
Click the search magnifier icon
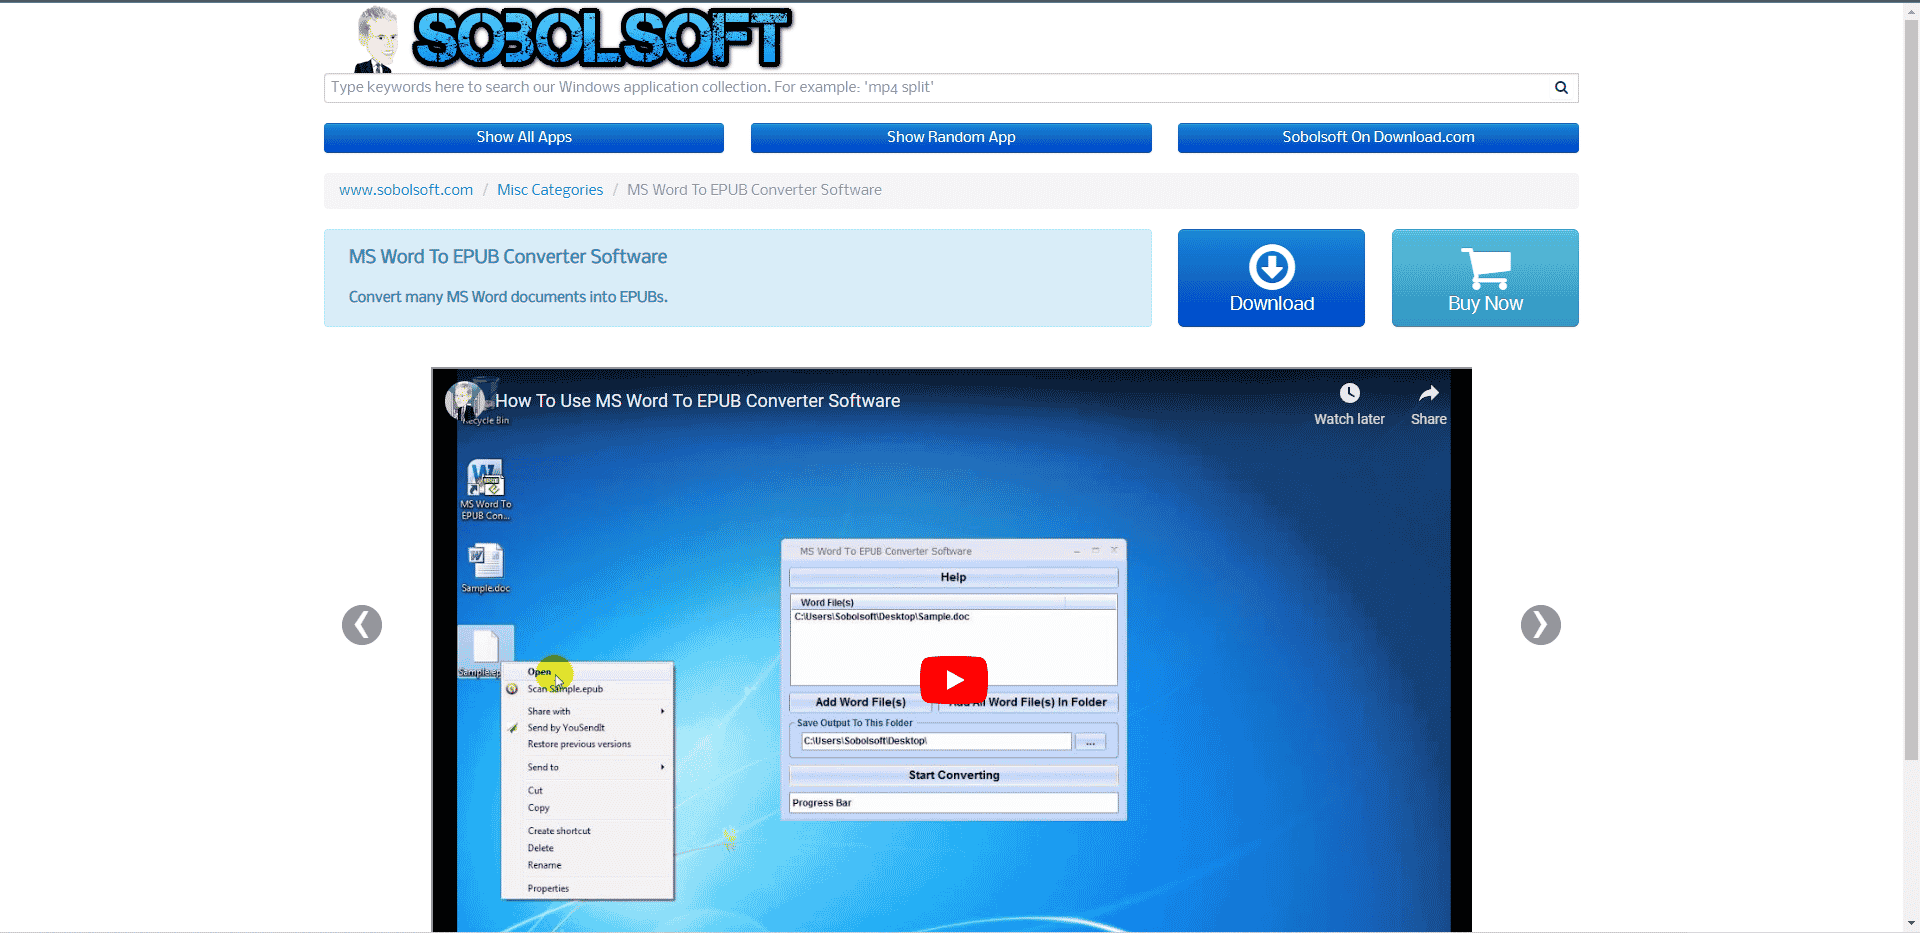[x=1561, y=88]
